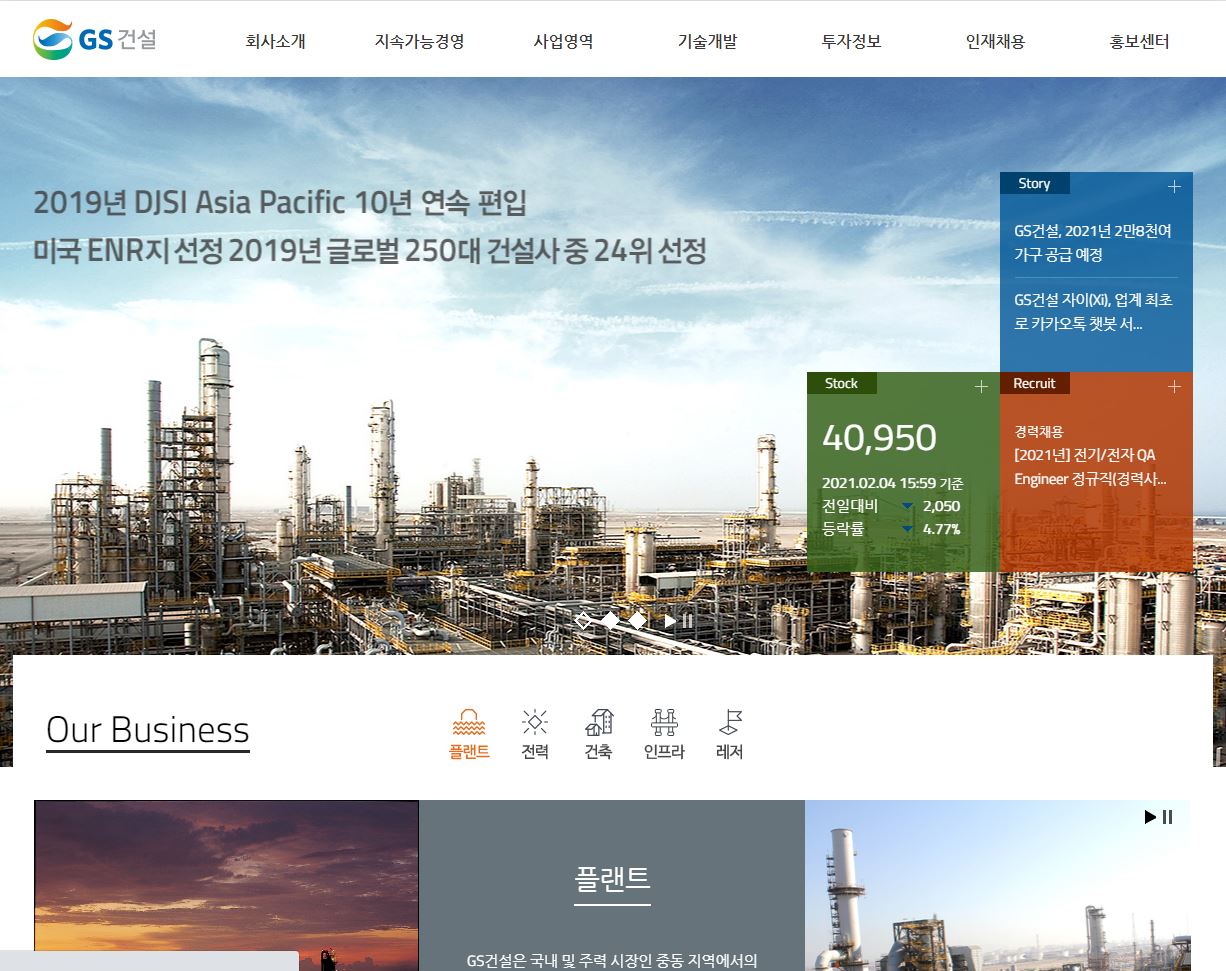
Task: Click the Recruit label tab
Action: tap(1034, 383)
